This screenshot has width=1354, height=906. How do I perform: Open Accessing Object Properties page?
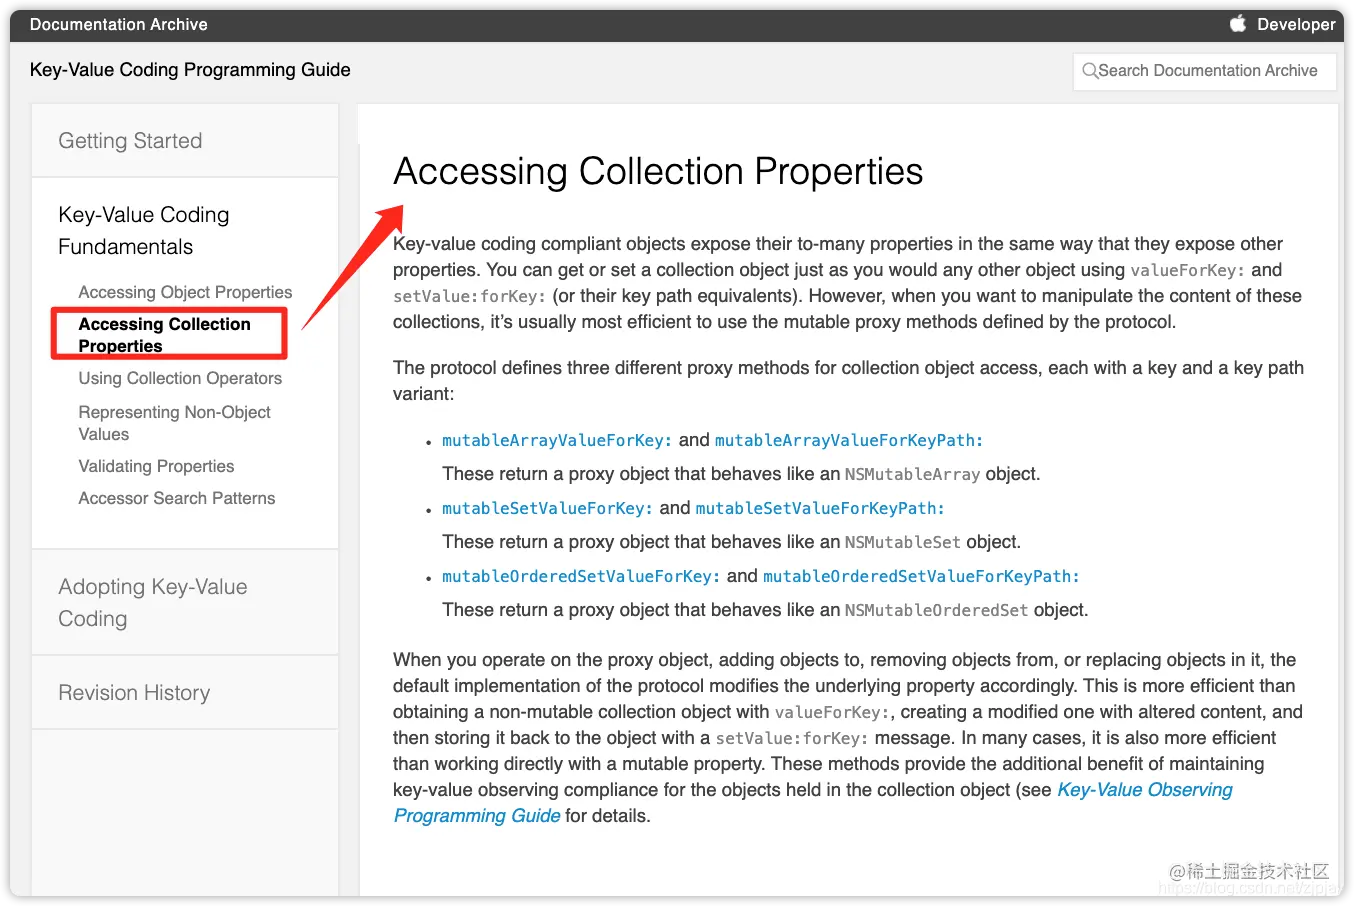(x=185, y=292)
